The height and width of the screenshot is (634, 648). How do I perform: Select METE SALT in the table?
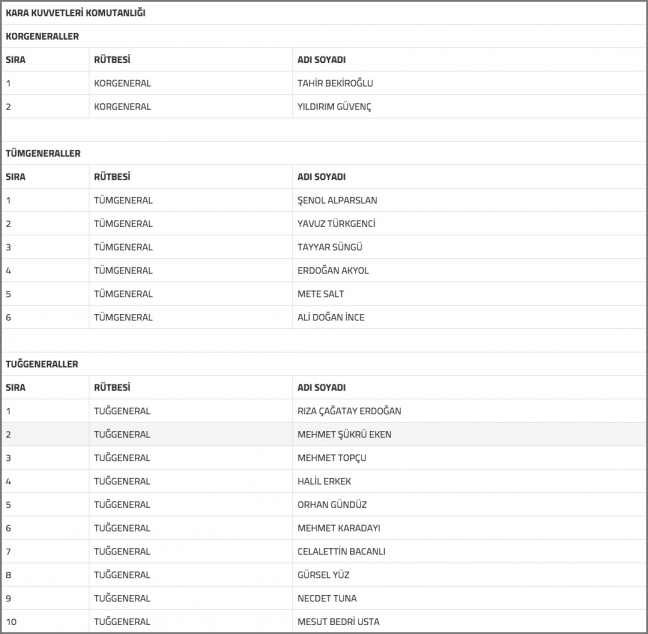(x=321, y=294)
